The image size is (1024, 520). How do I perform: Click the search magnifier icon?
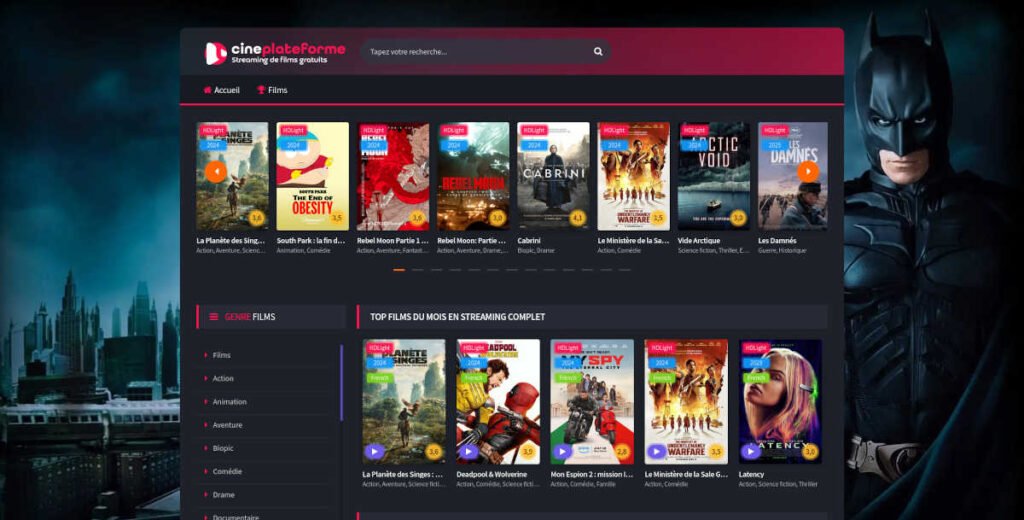598,52
